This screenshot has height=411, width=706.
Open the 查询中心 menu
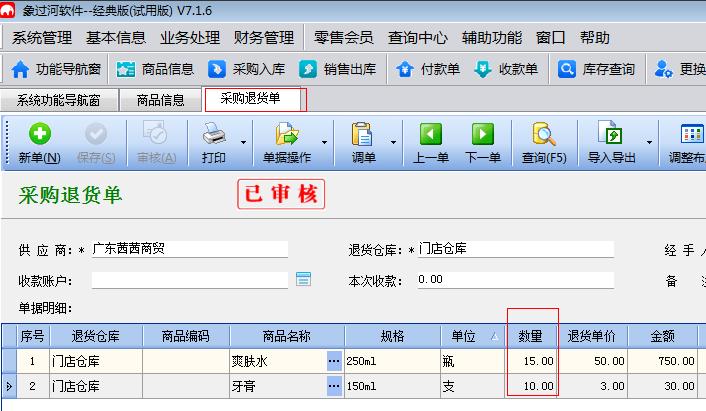(418, 37)
